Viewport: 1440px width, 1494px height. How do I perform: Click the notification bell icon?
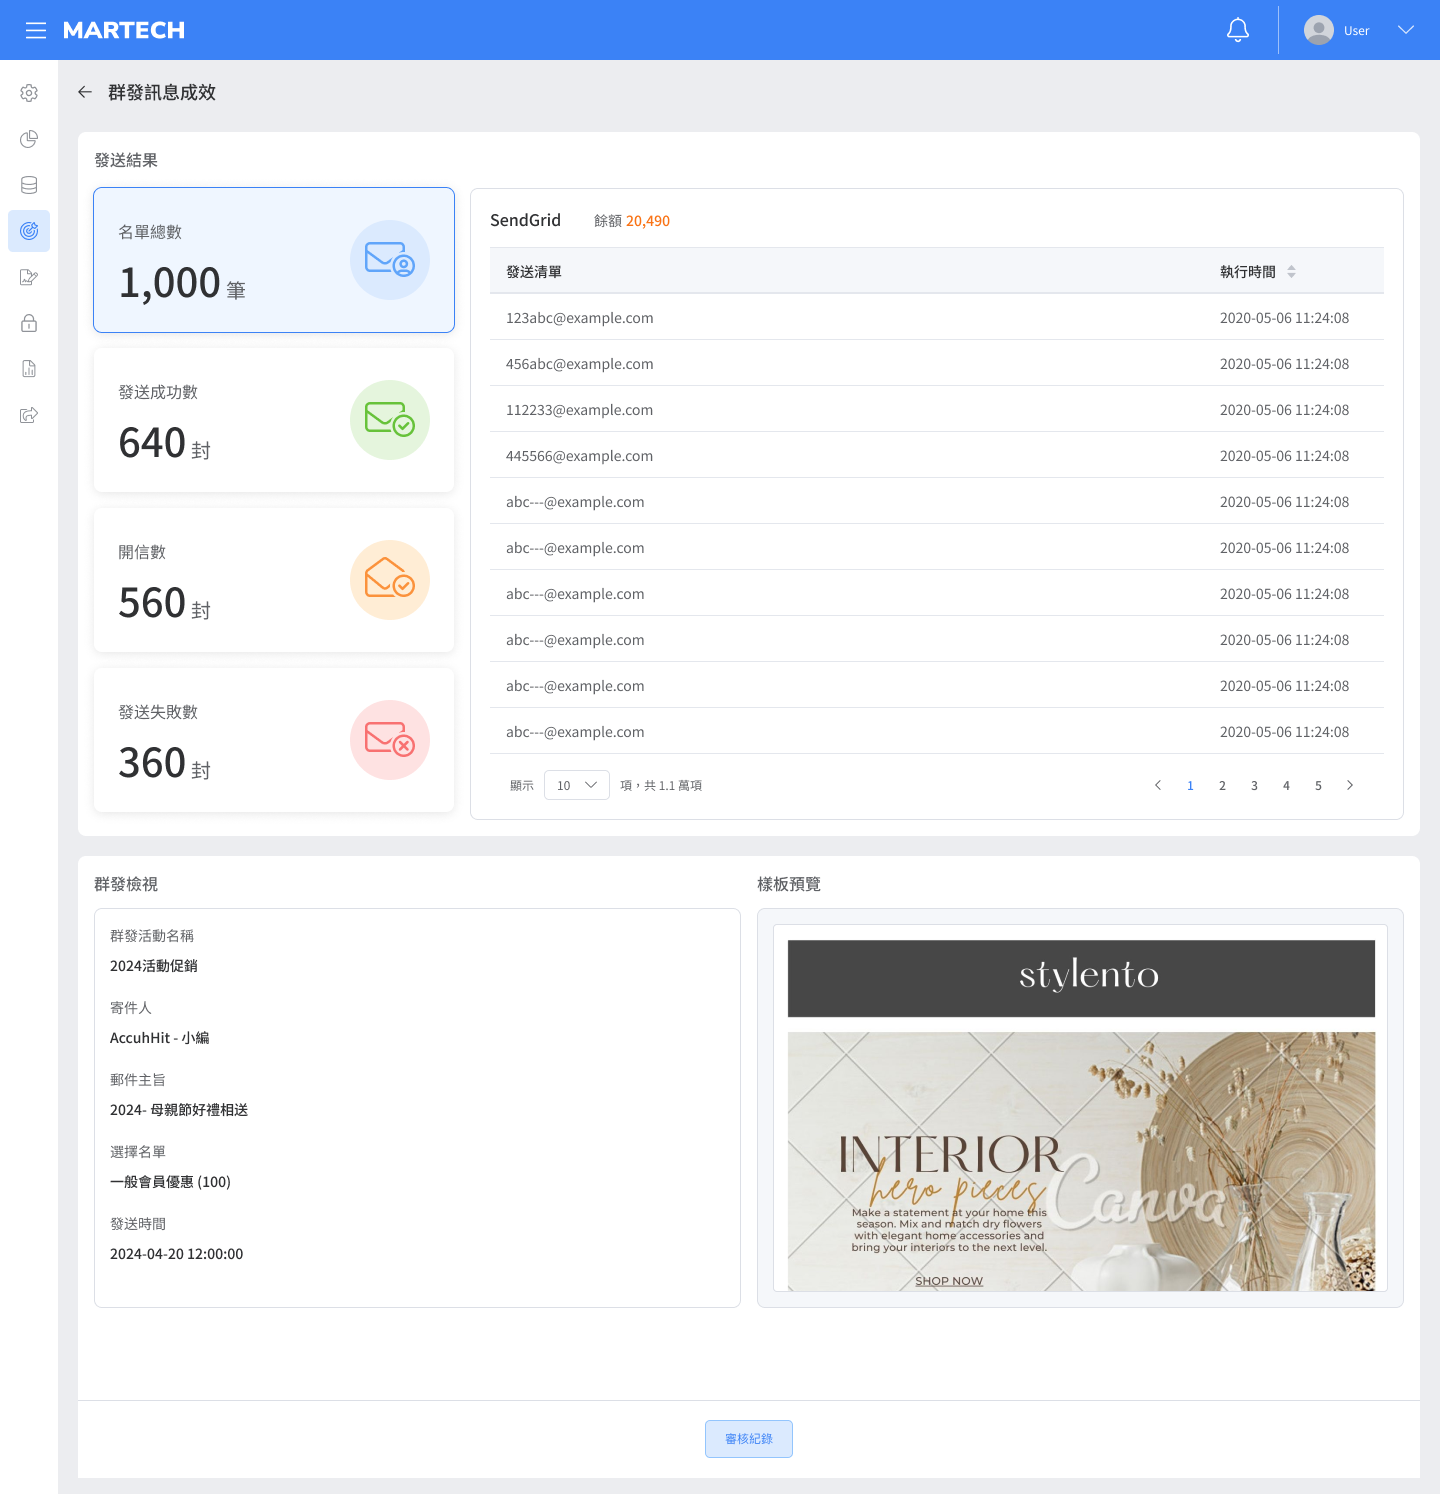click(x=1238, y=30)
